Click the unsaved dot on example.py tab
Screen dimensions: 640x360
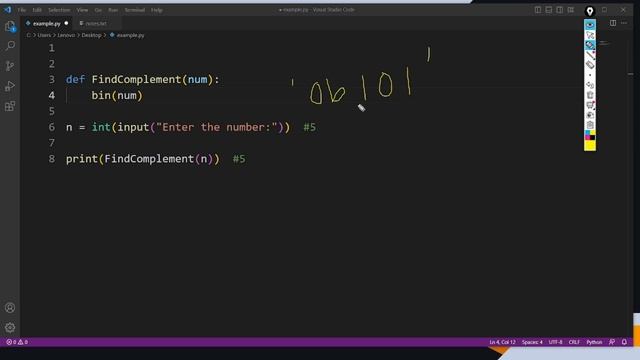click(x=66, y=23)
